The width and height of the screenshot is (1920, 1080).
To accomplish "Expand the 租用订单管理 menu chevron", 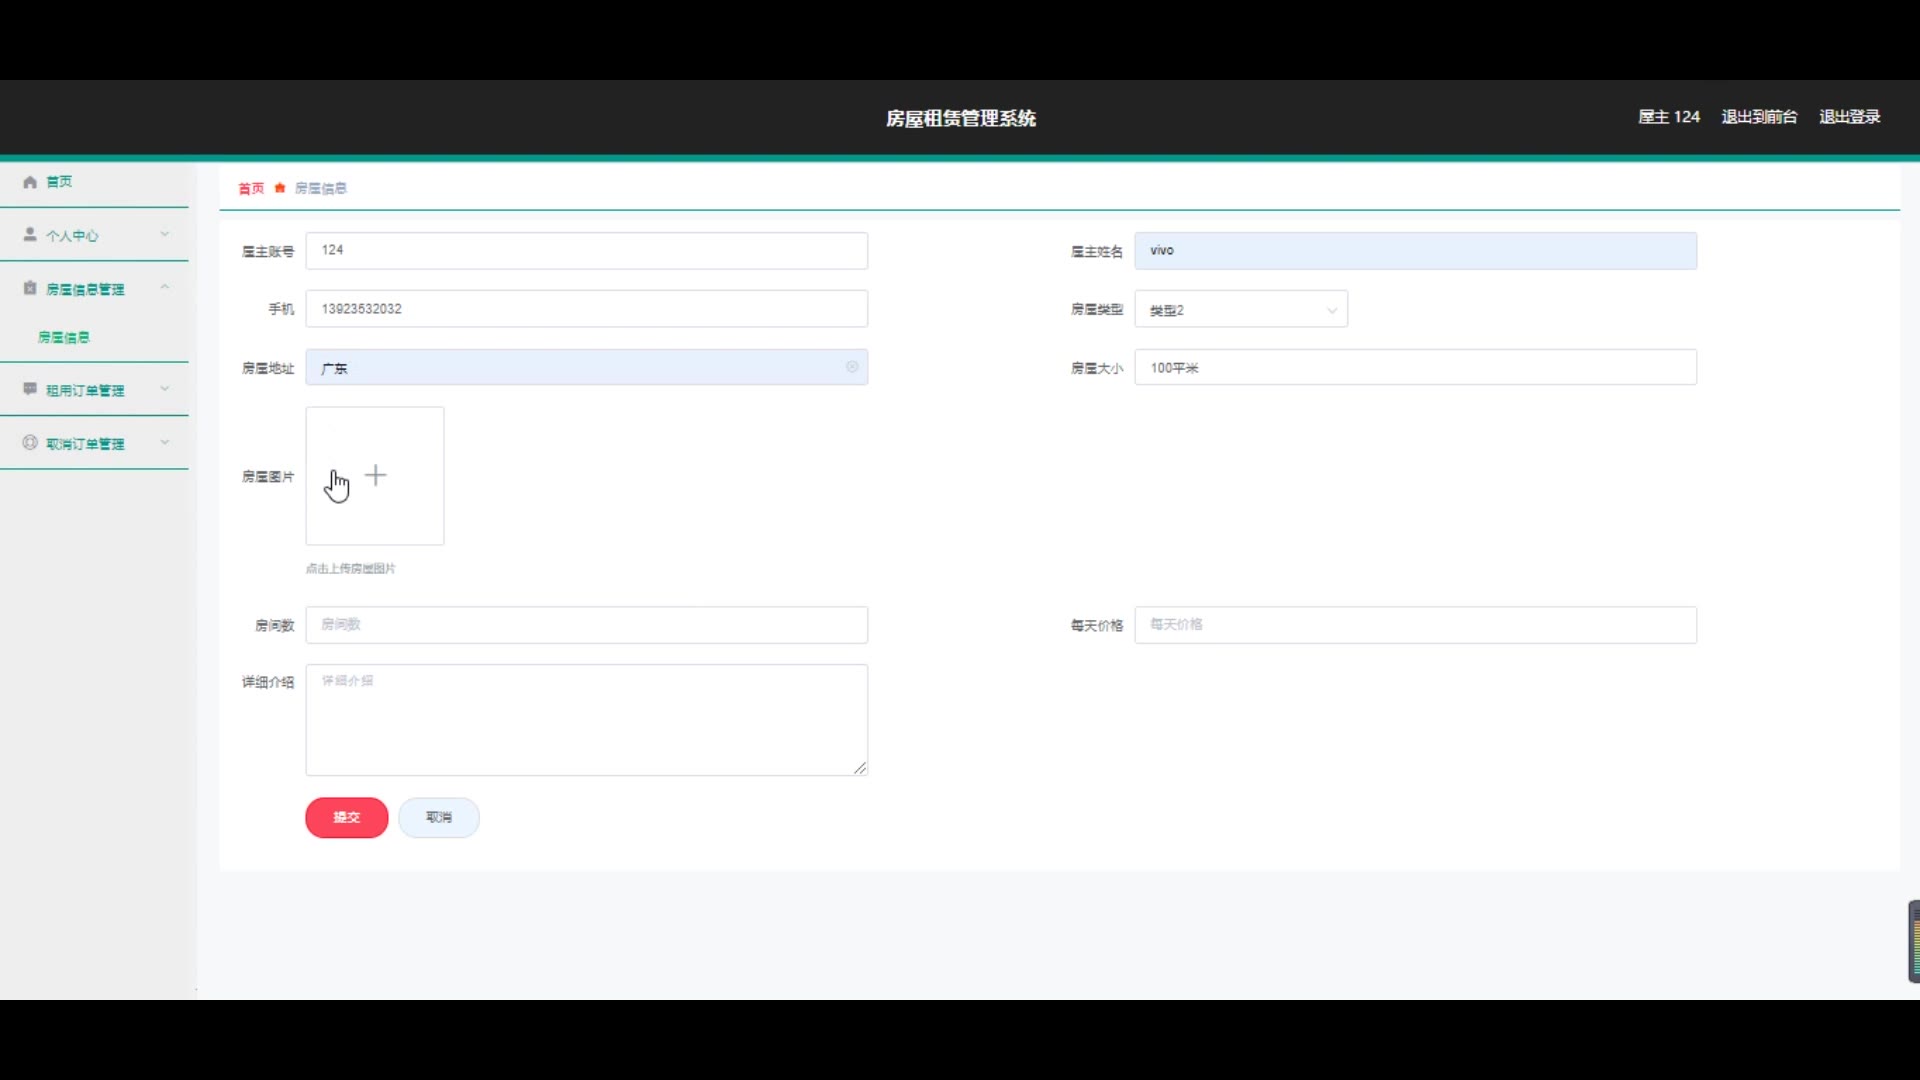I will click(x=165, y=389).
